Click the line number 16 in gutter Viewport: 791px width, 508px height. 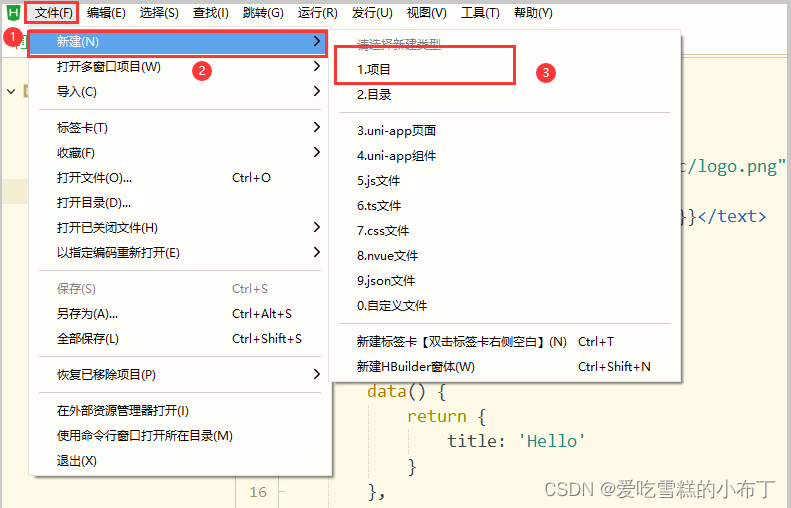click(258, 492)
